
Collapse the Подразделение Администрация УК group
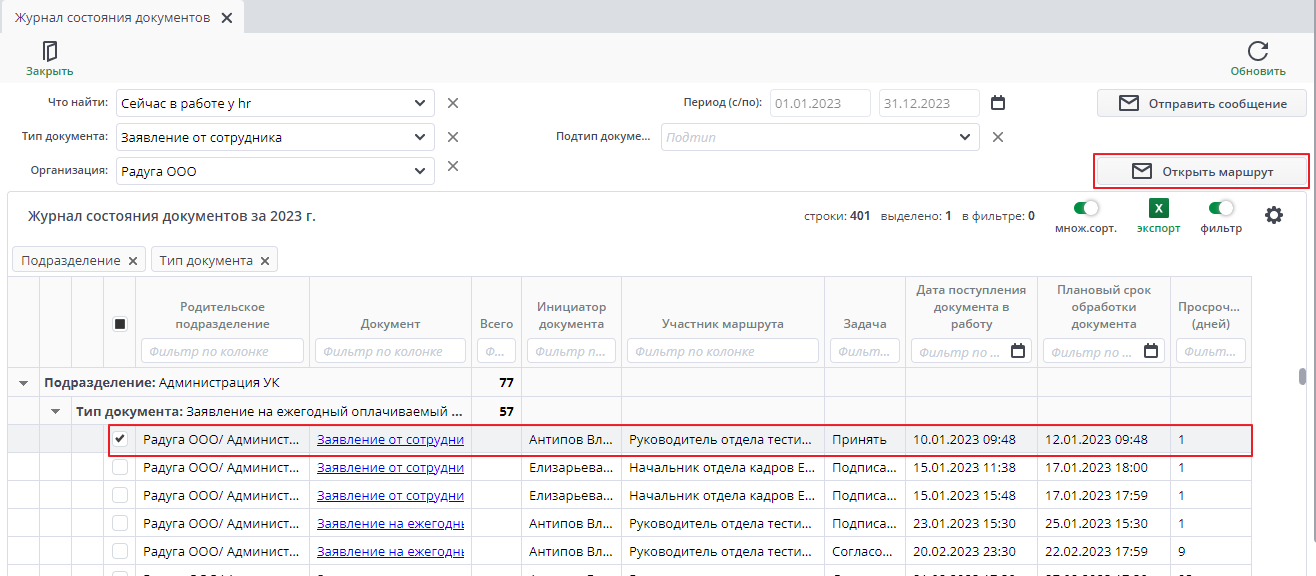tap(24, 383)
